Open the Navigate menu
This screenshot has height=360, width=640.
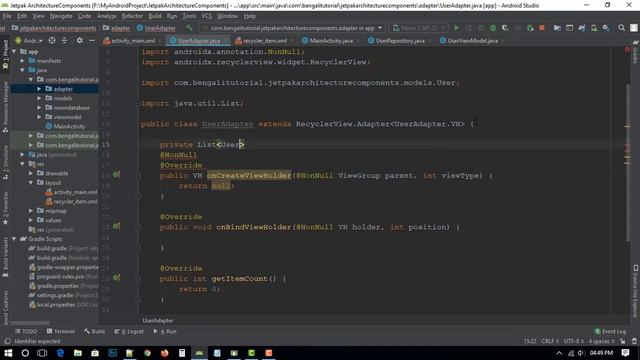click(61, 16)
